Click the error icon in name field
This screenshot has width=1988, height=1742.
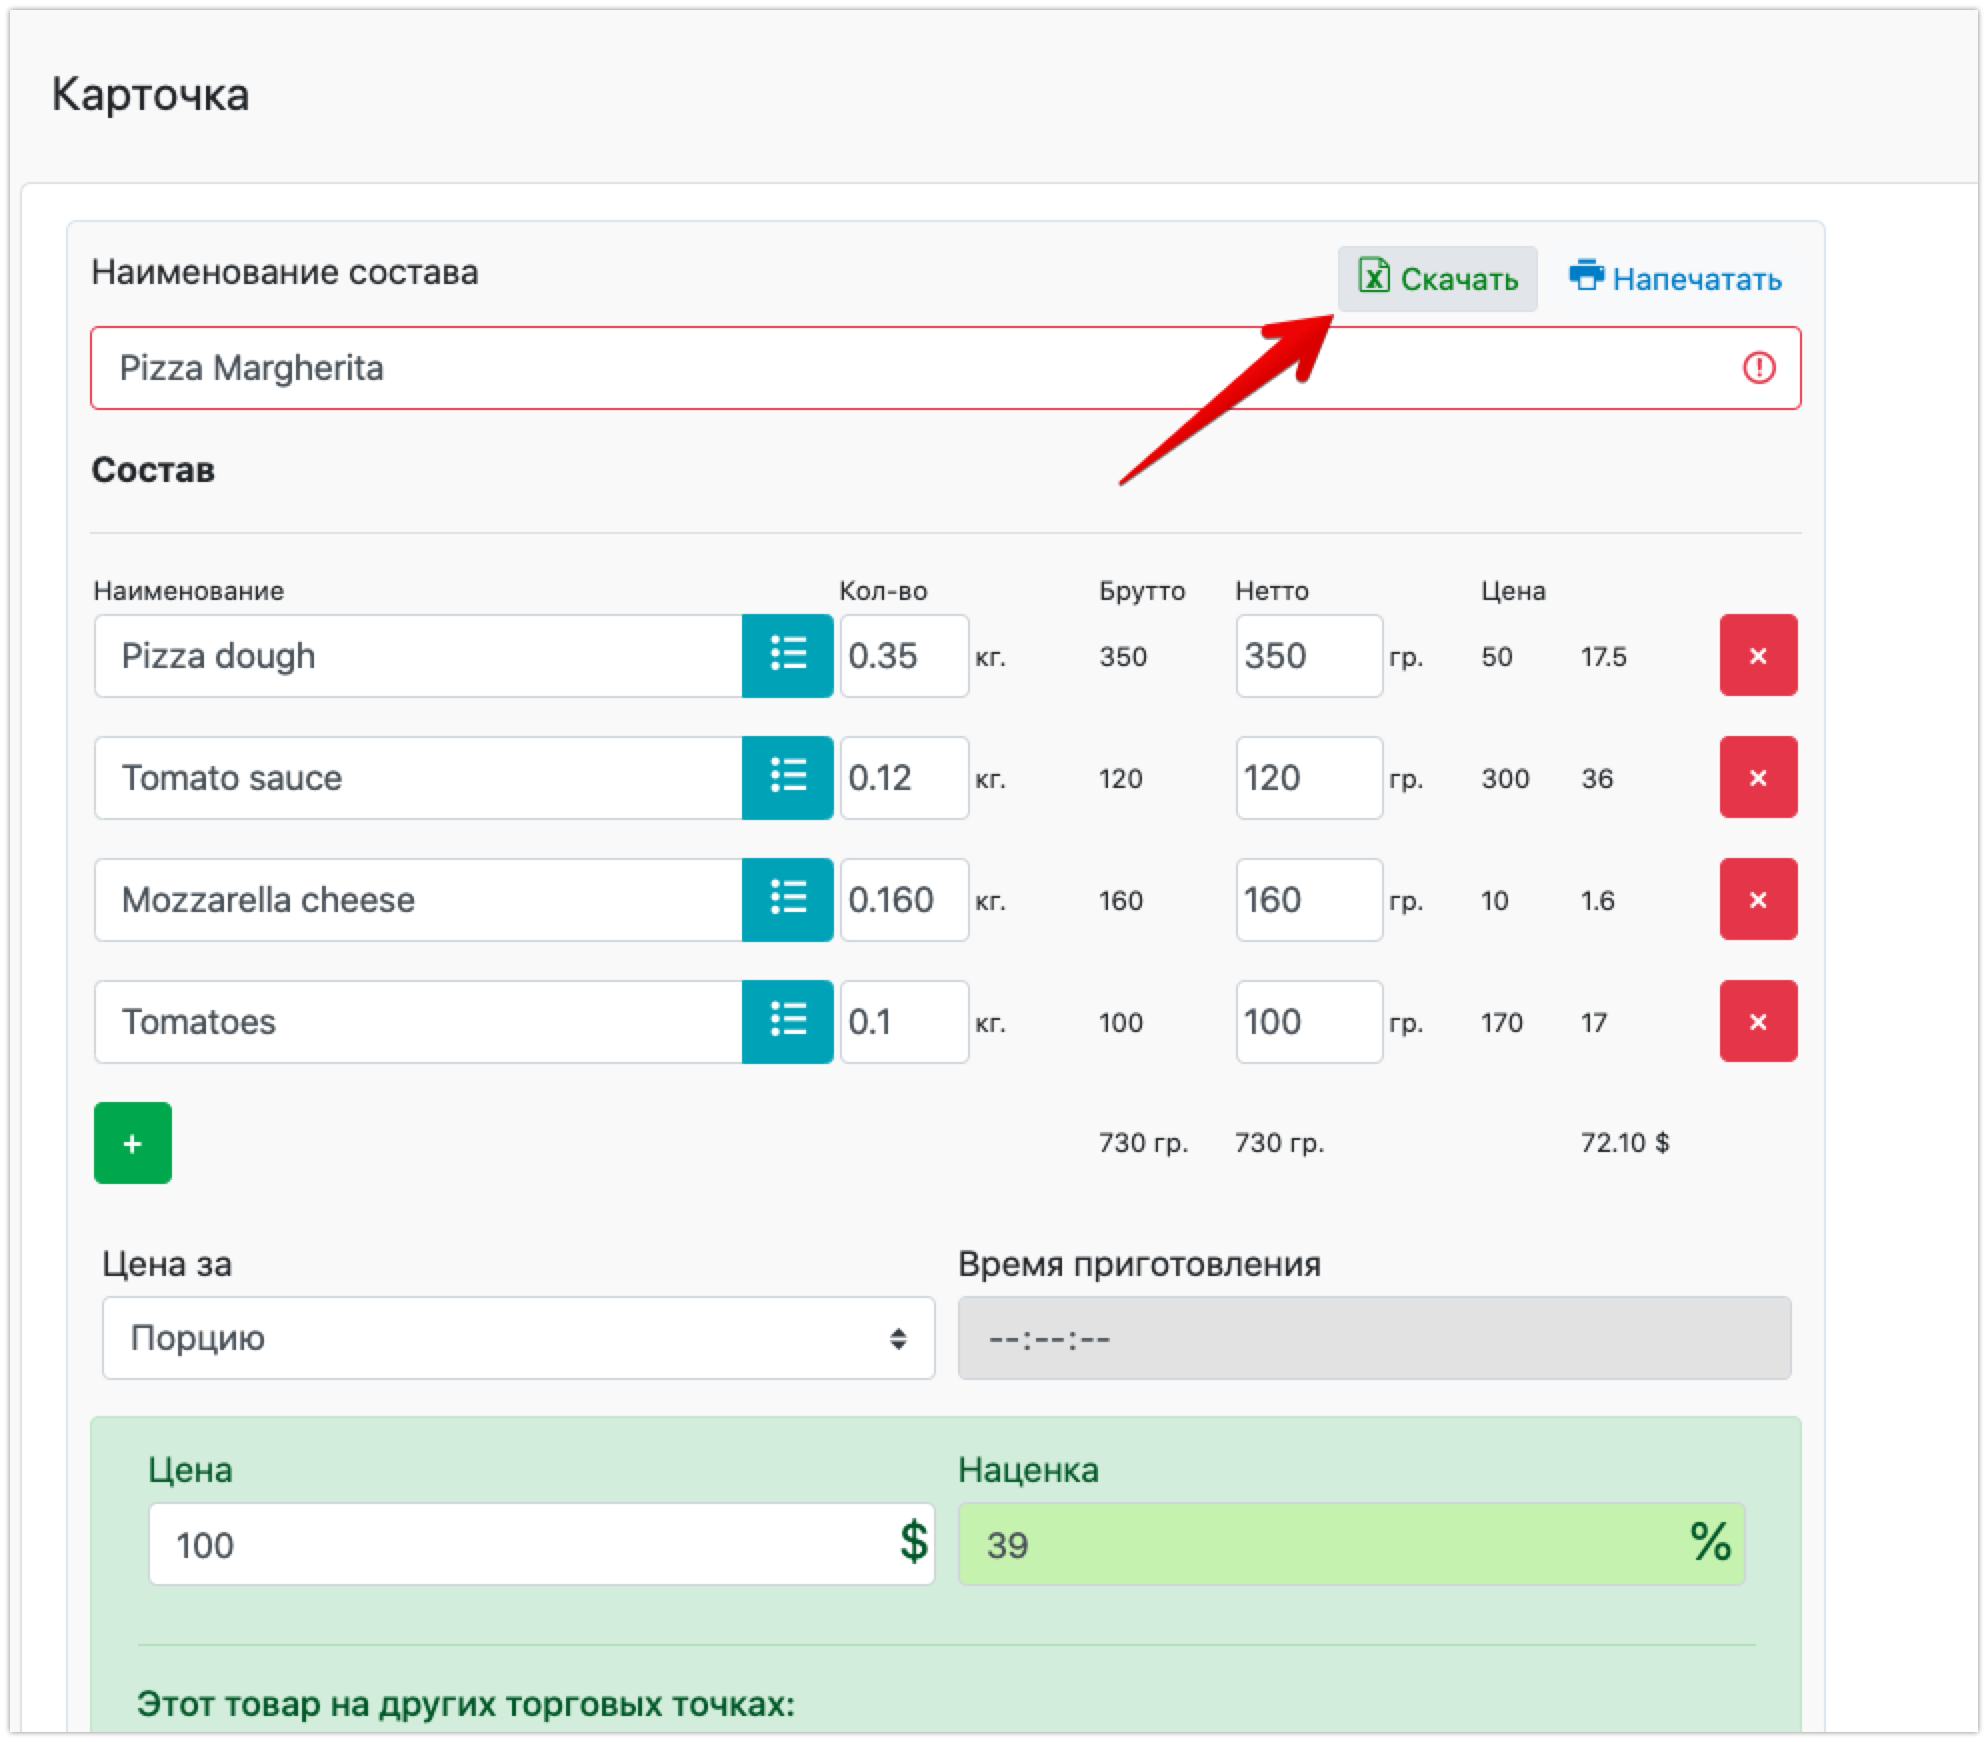(x=1759, y=368)
